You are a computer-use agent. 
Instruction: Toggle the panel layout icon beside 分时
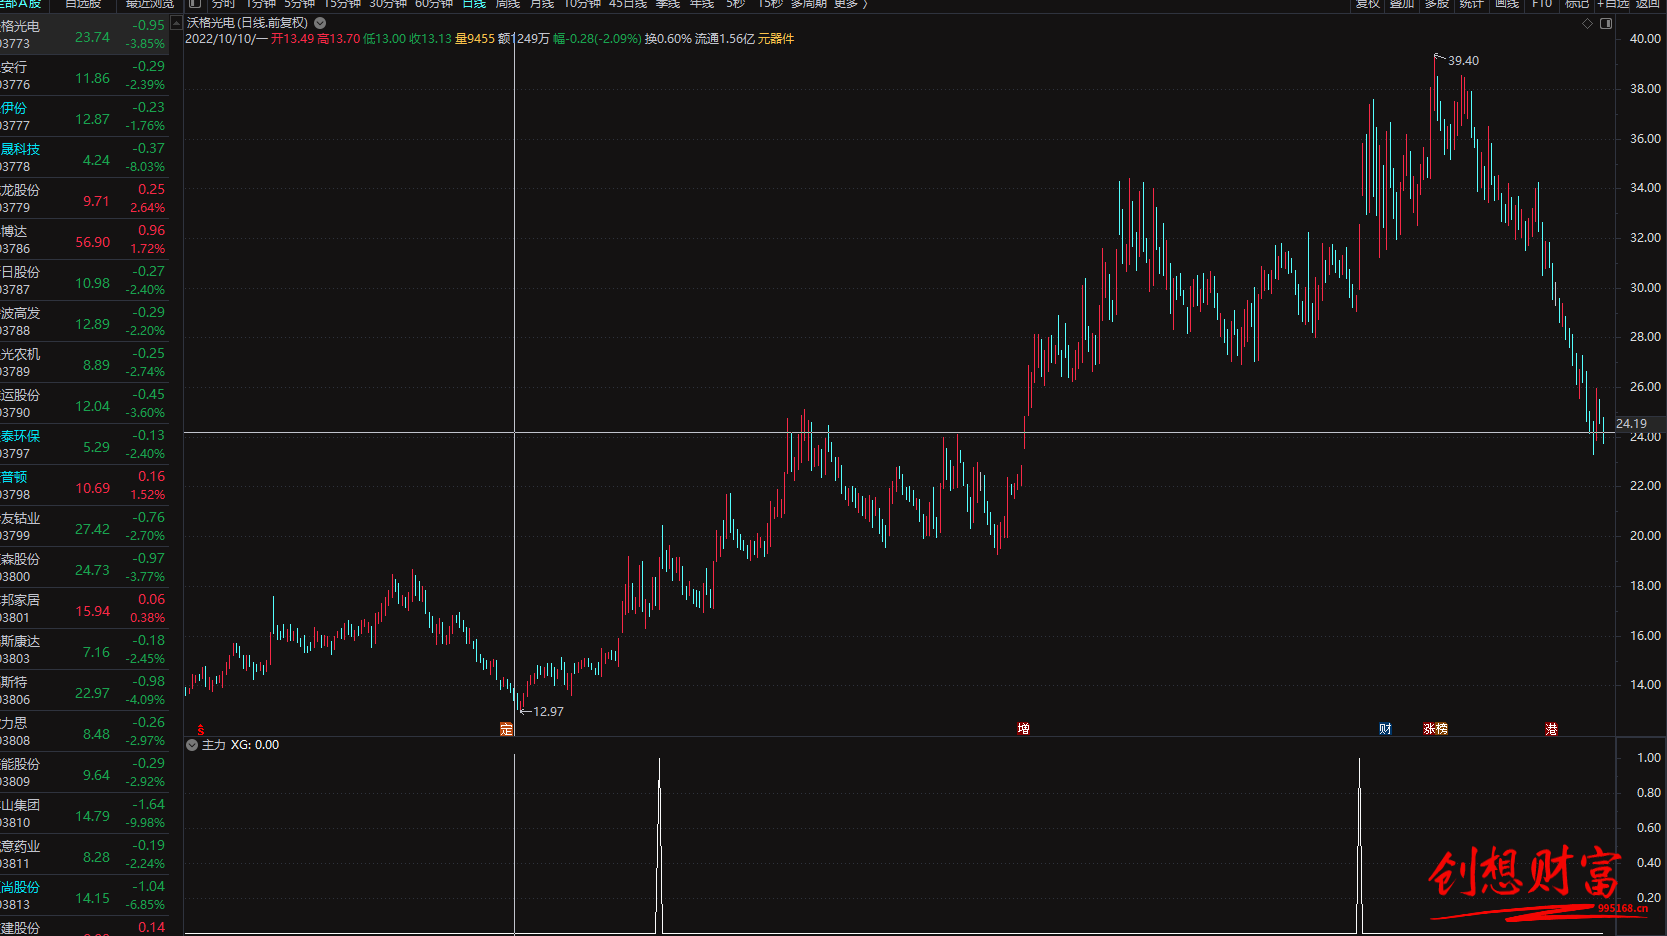[x=195, y=3]
